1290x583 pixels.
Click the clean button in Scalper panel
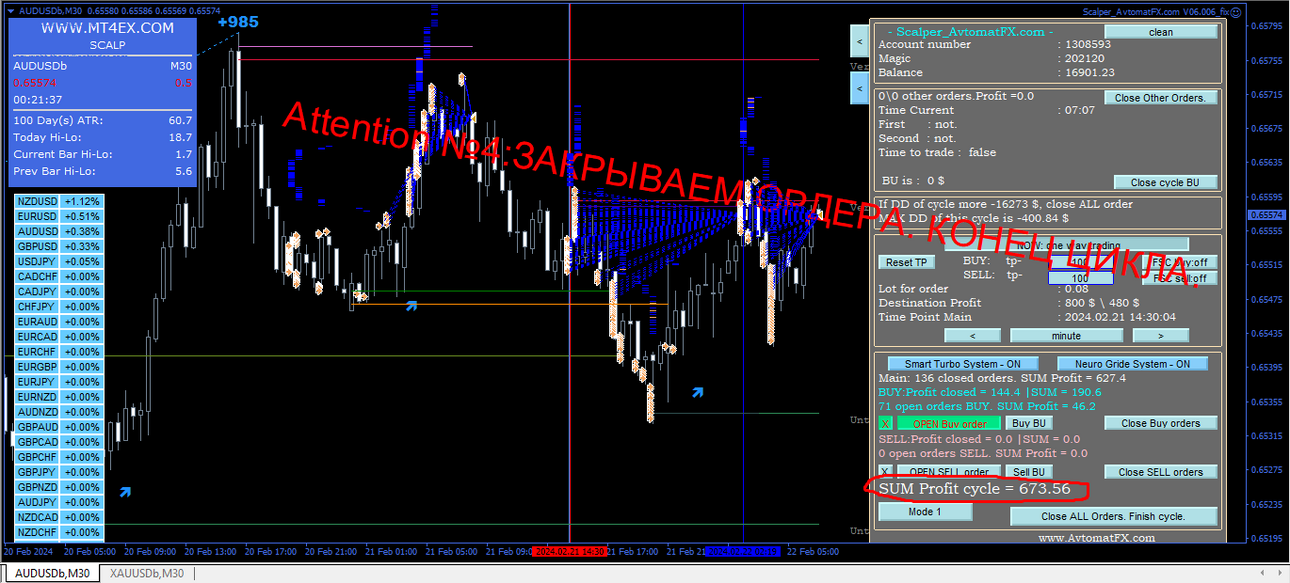click(x=1161, y=32)
